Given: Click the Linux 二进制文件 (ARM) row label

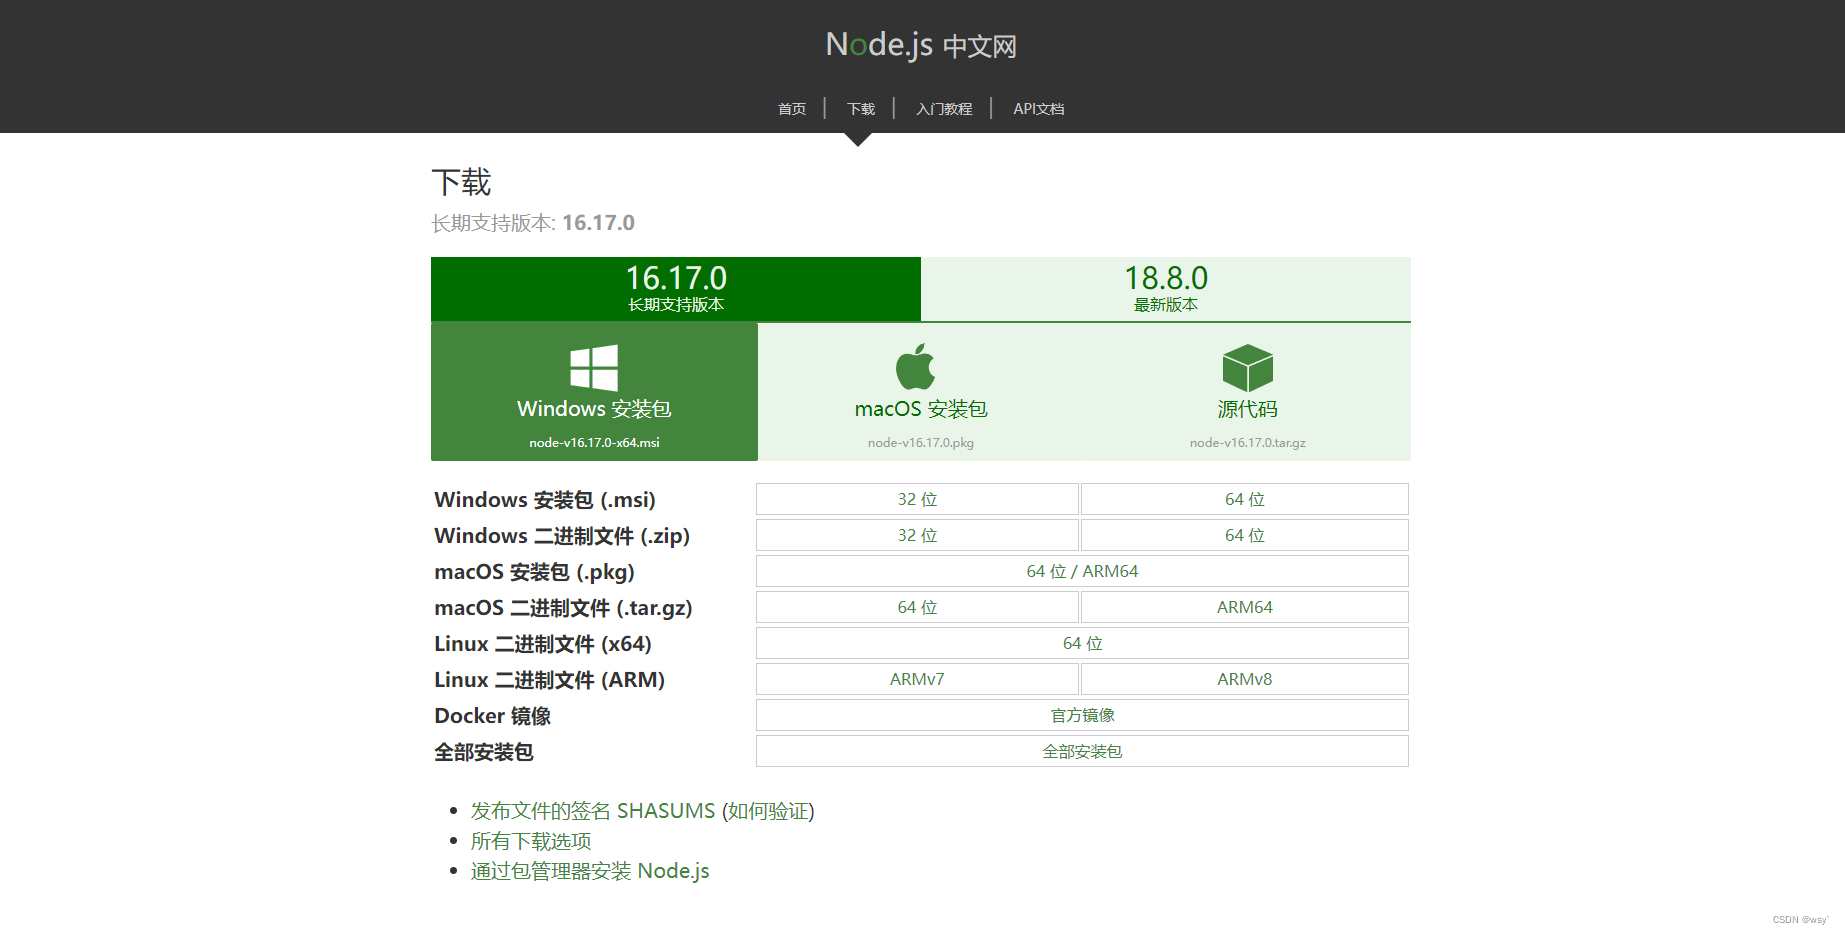Looking at the screenshot, I should point(549,680).
